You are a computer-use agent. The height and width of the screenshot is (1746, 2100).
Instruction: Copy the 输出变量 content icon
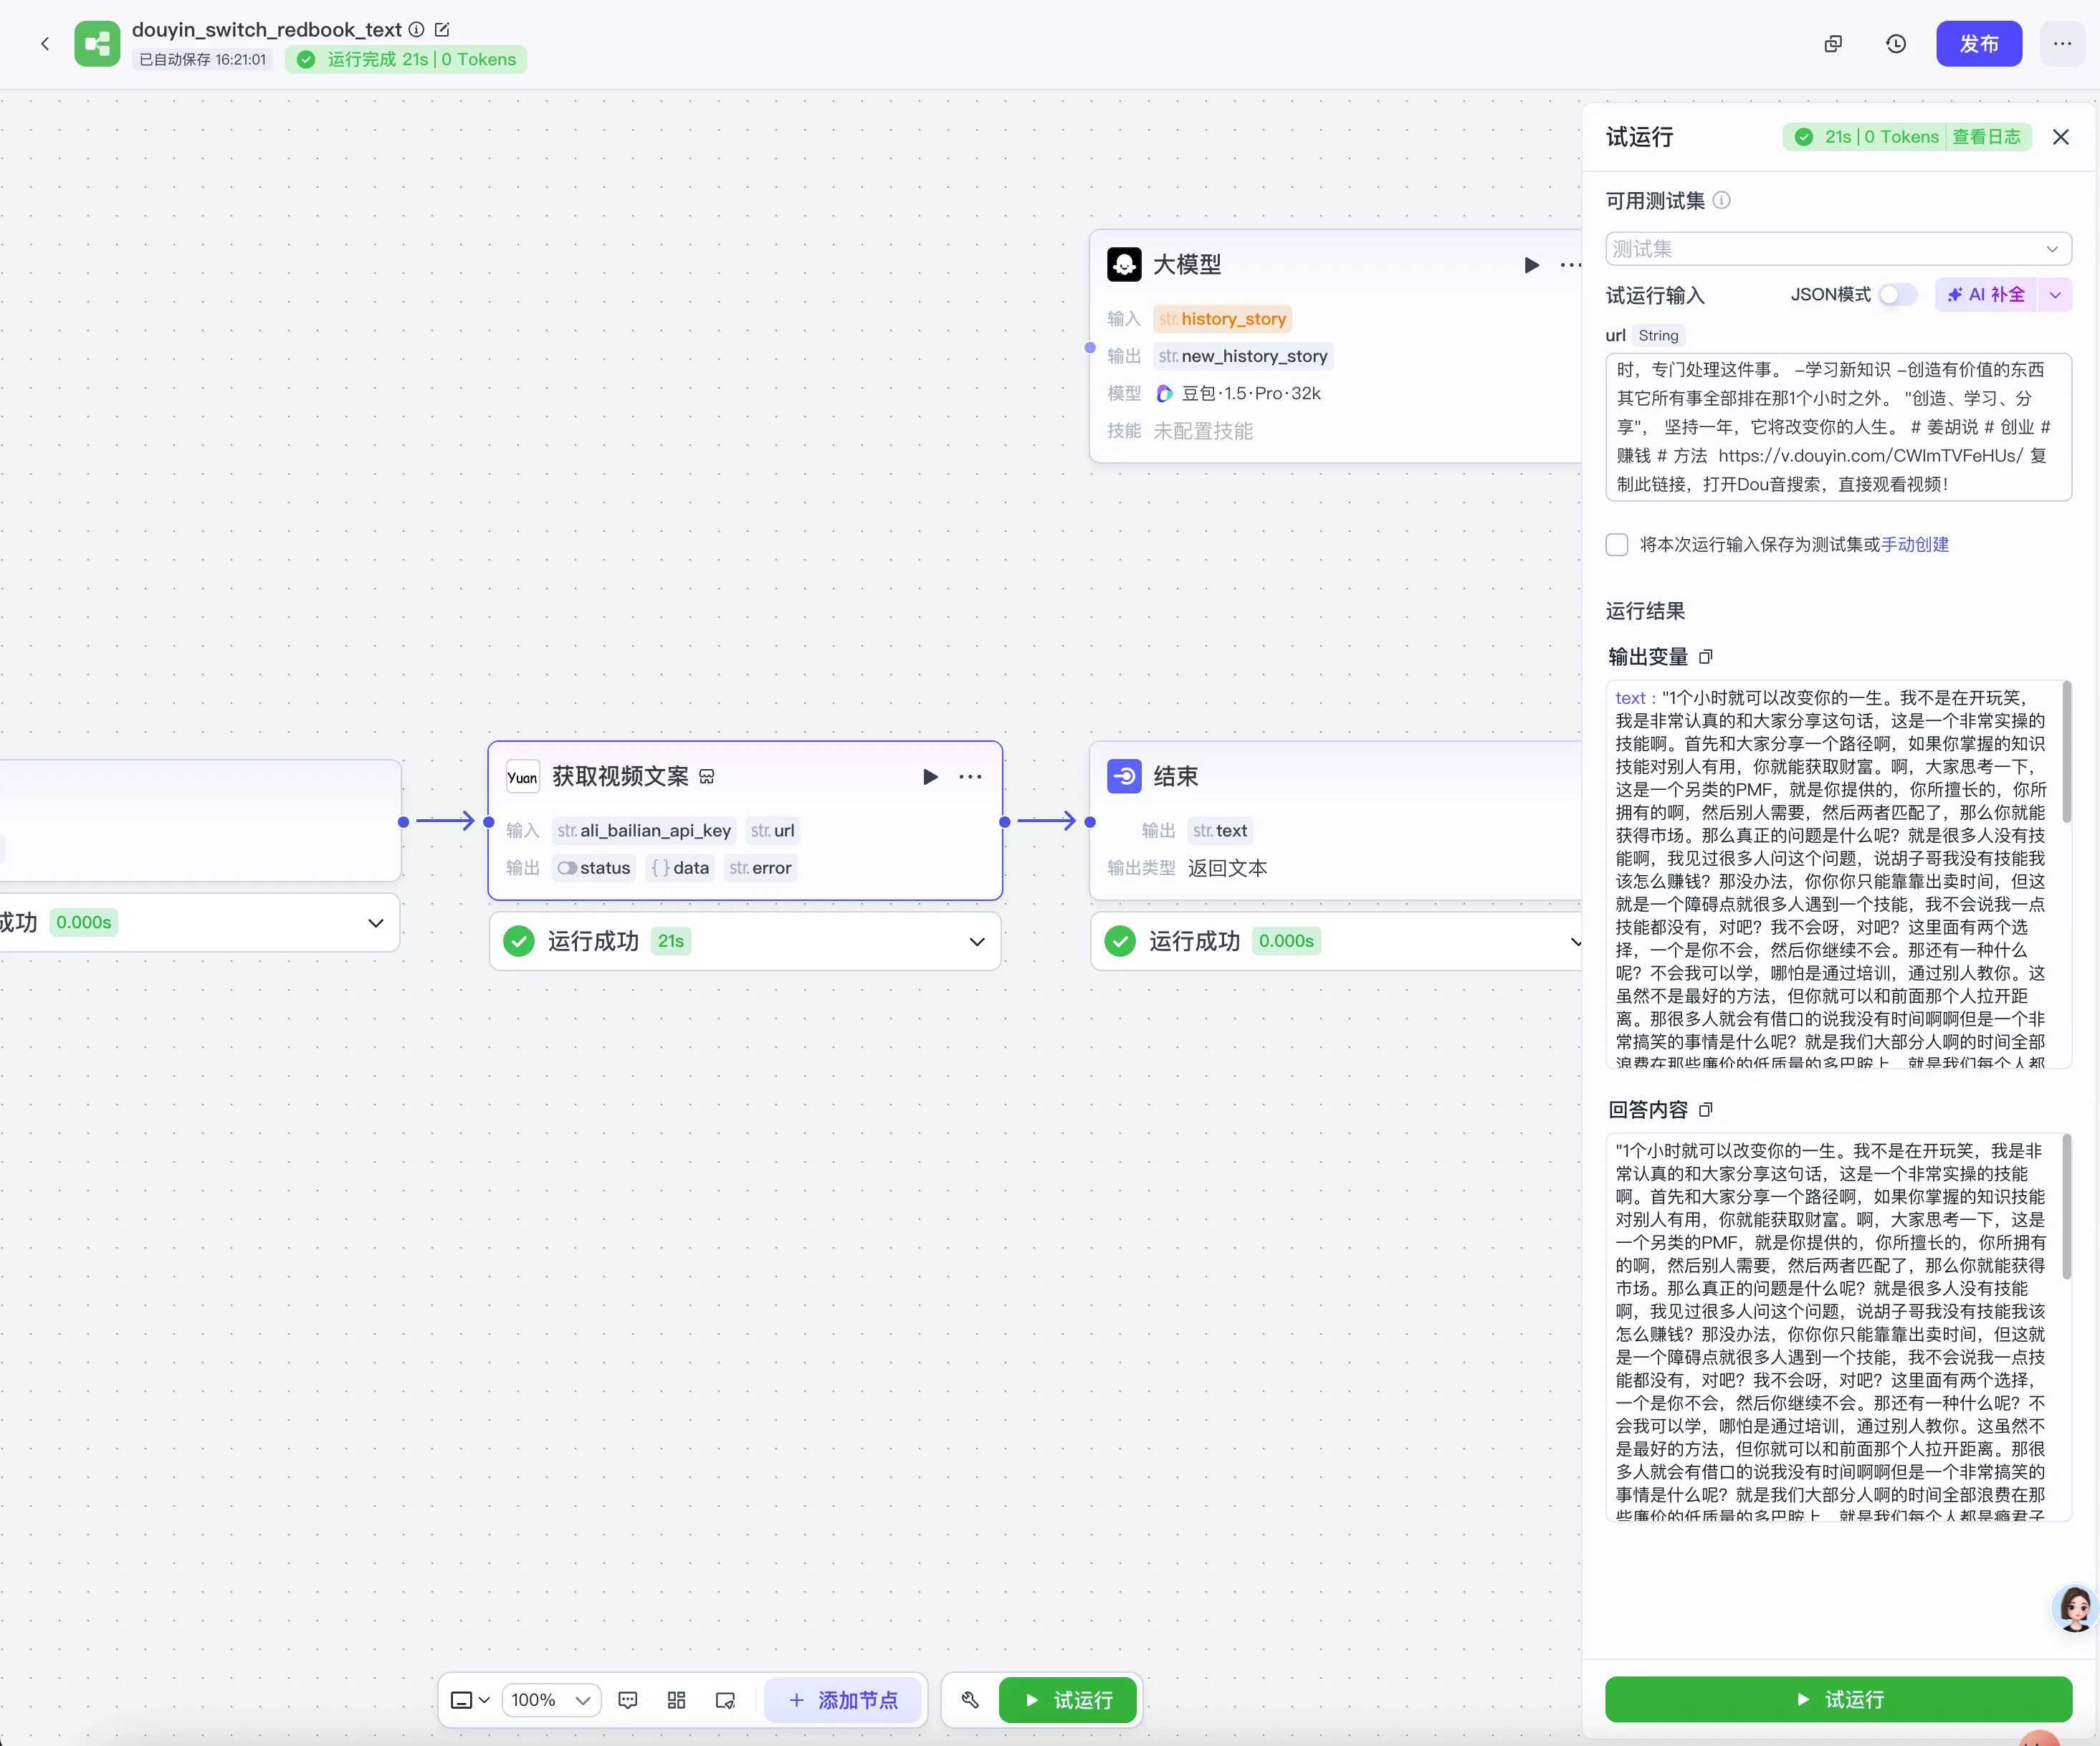(x=1706, y=657)
